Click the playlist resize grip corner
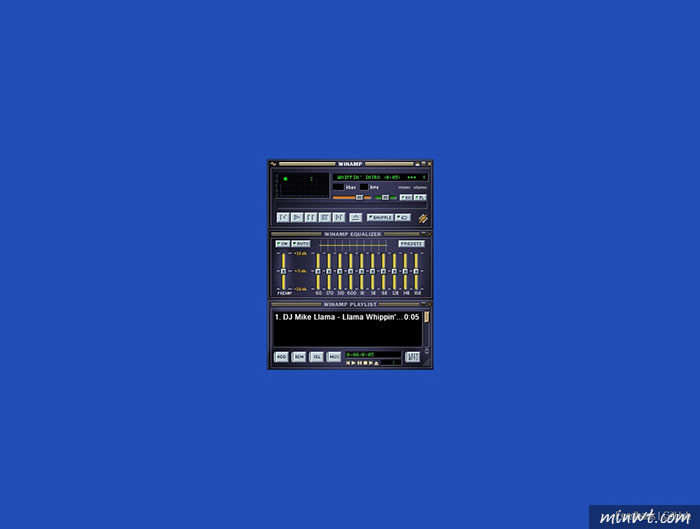The image size is (700, 529). [428, 364]
